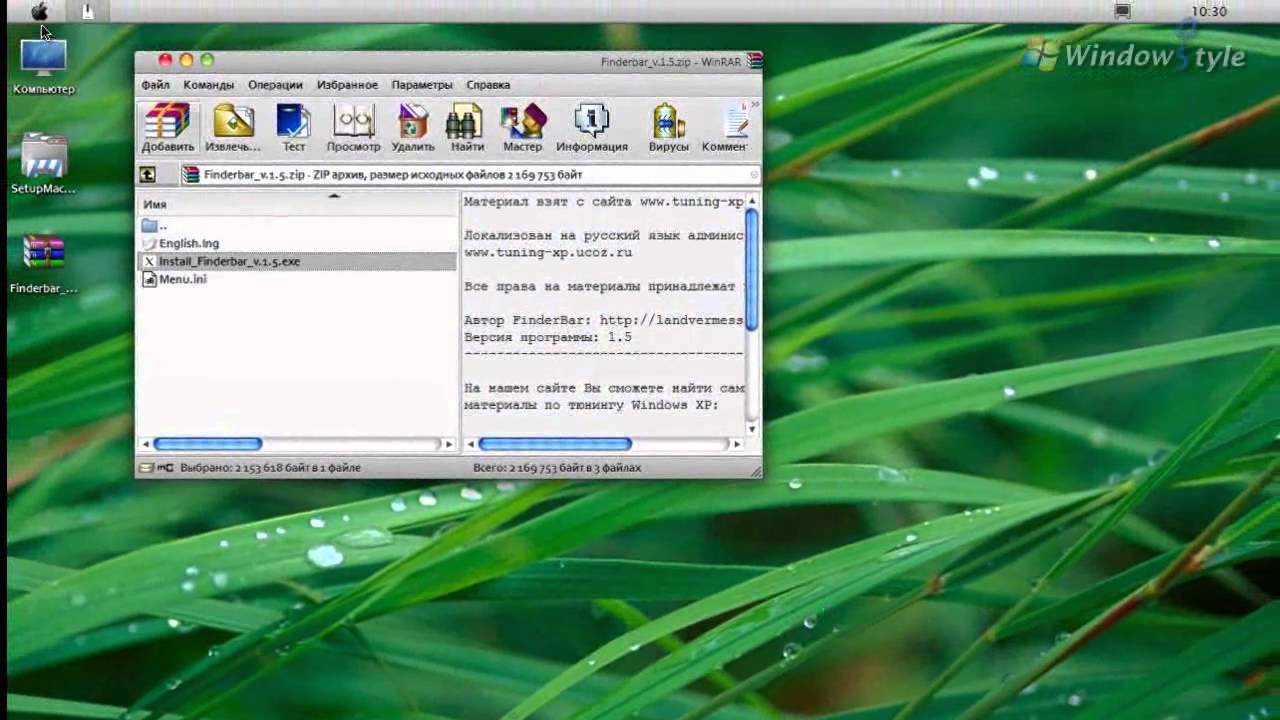Go up one folder level arrow
Image resolution: width=1280 pixels, height=720 pixels.
click(148, 174)
